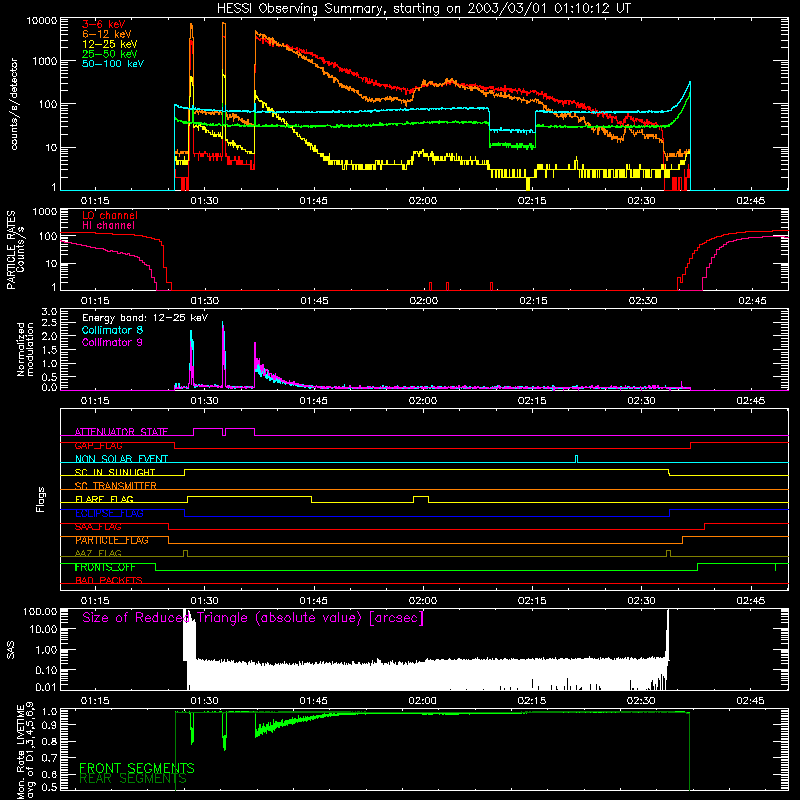Click the Normalized modulation axis label
The height and width of the screenshot is (800, 800).
pyautogui.click(x=25, y=349)
